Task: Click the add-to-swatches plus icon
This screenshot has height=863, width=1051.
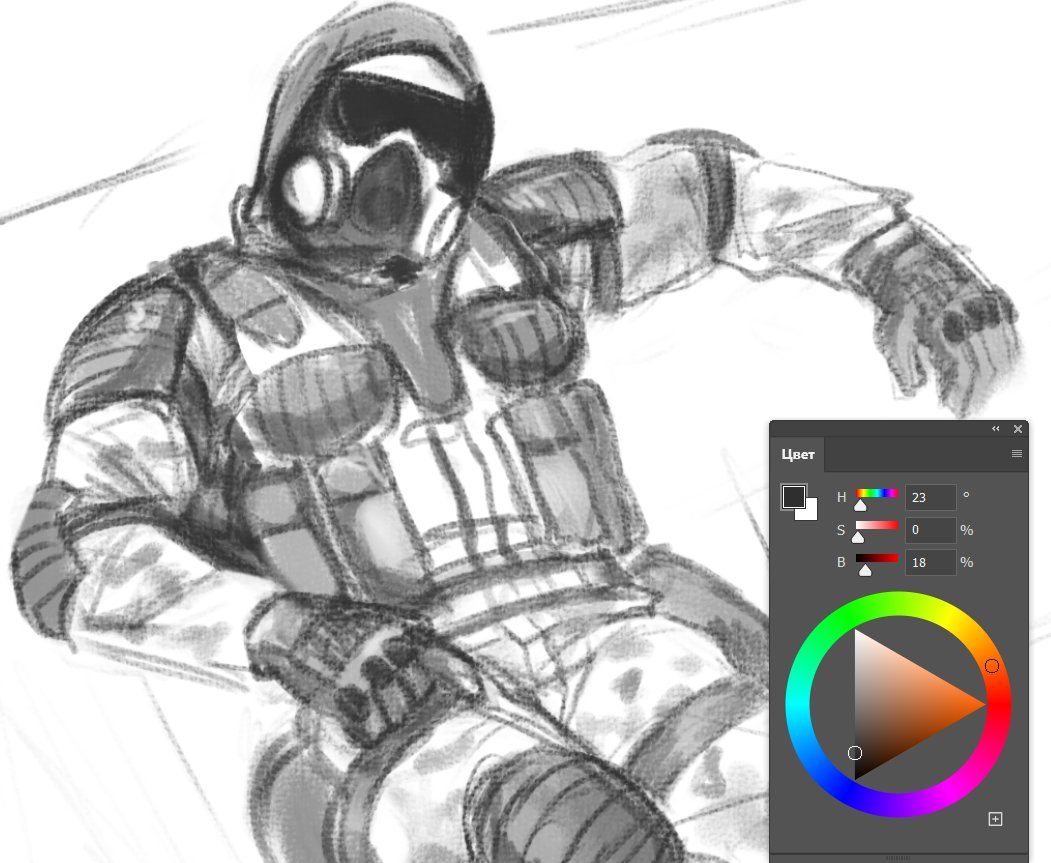Action: tap(995, 819)
